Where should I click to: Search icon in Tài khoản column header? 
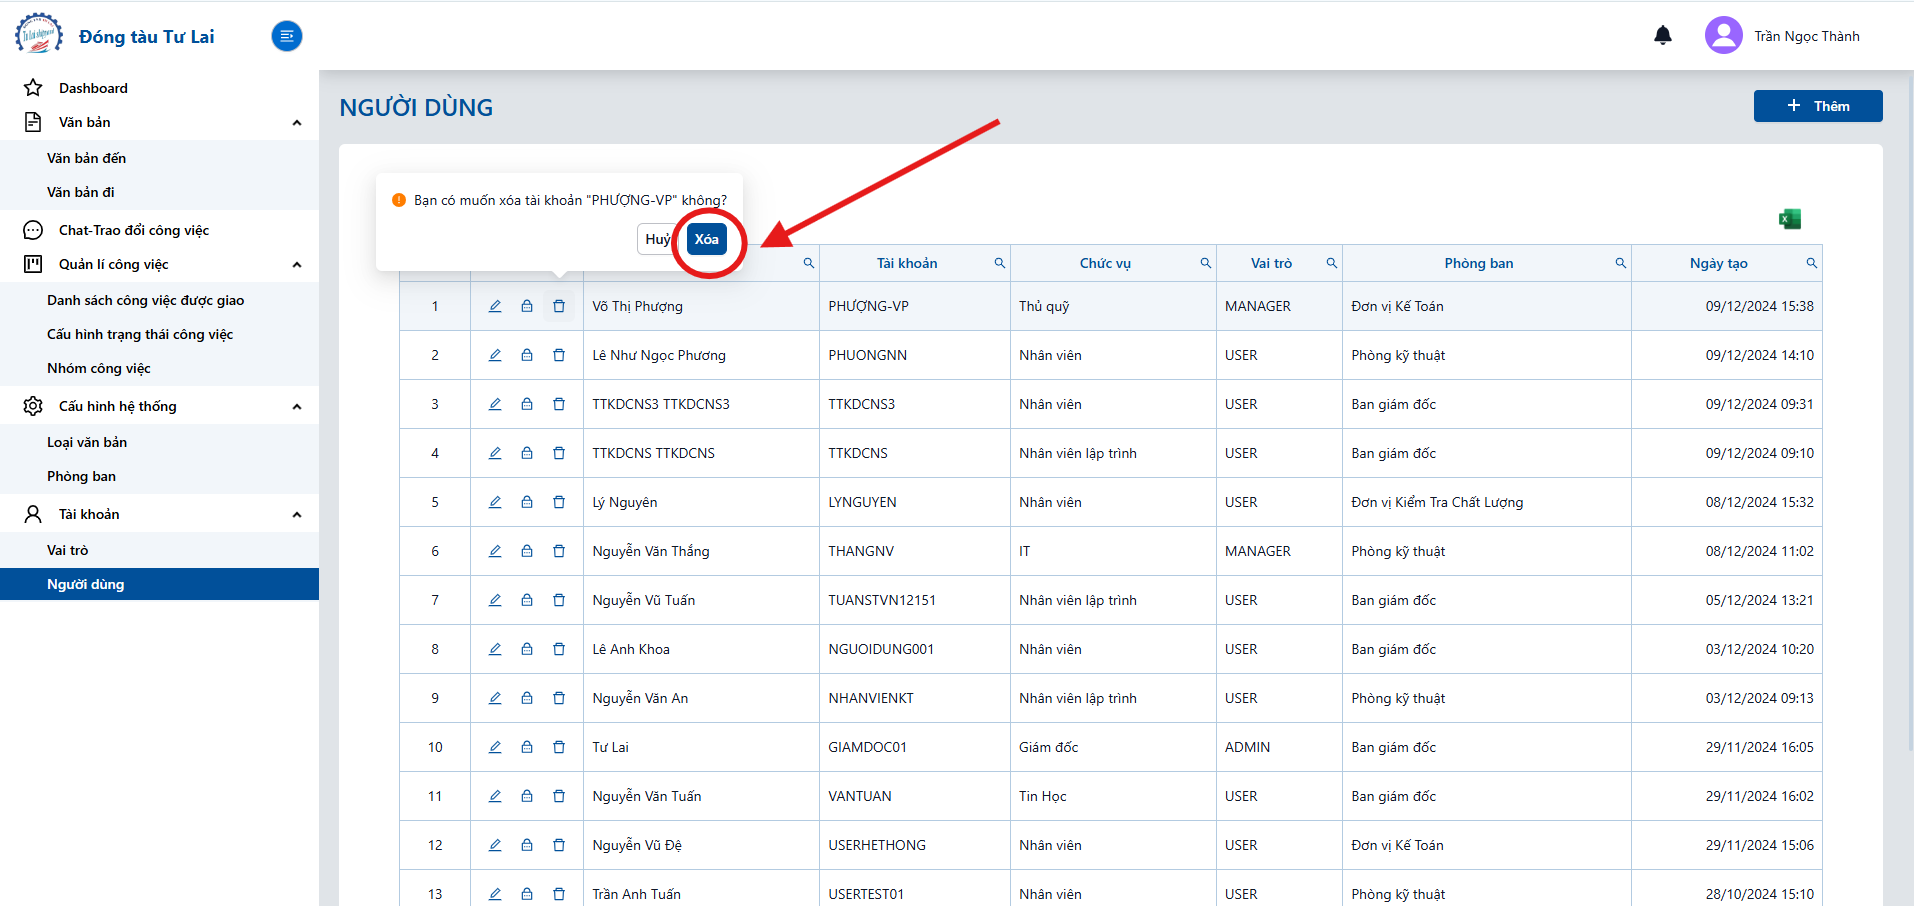[999, 263]
